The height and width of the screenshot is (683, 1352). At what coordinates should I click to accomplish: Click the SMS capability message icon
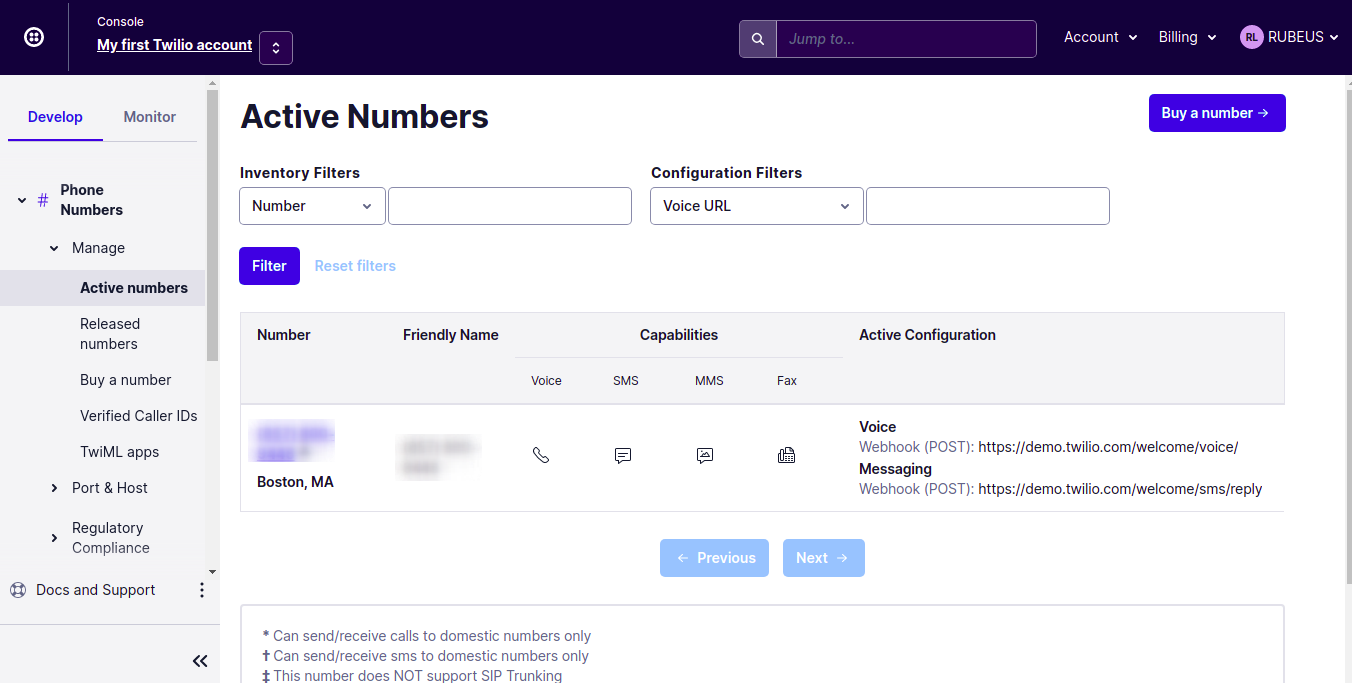pos(623,455)
